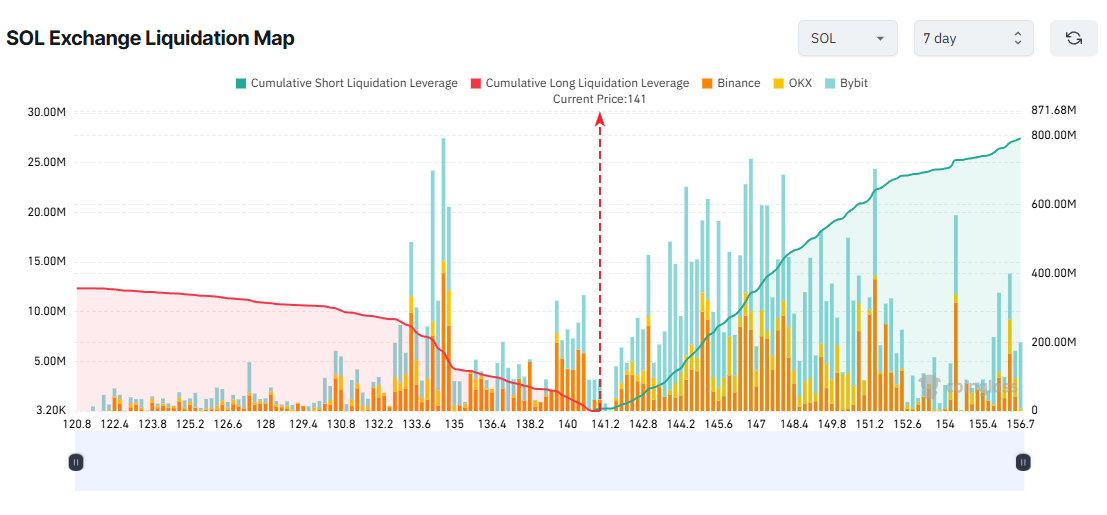Click the Current Price:141 label
This screenshot has height=515, width=1107.
click(x=599, y=99)
